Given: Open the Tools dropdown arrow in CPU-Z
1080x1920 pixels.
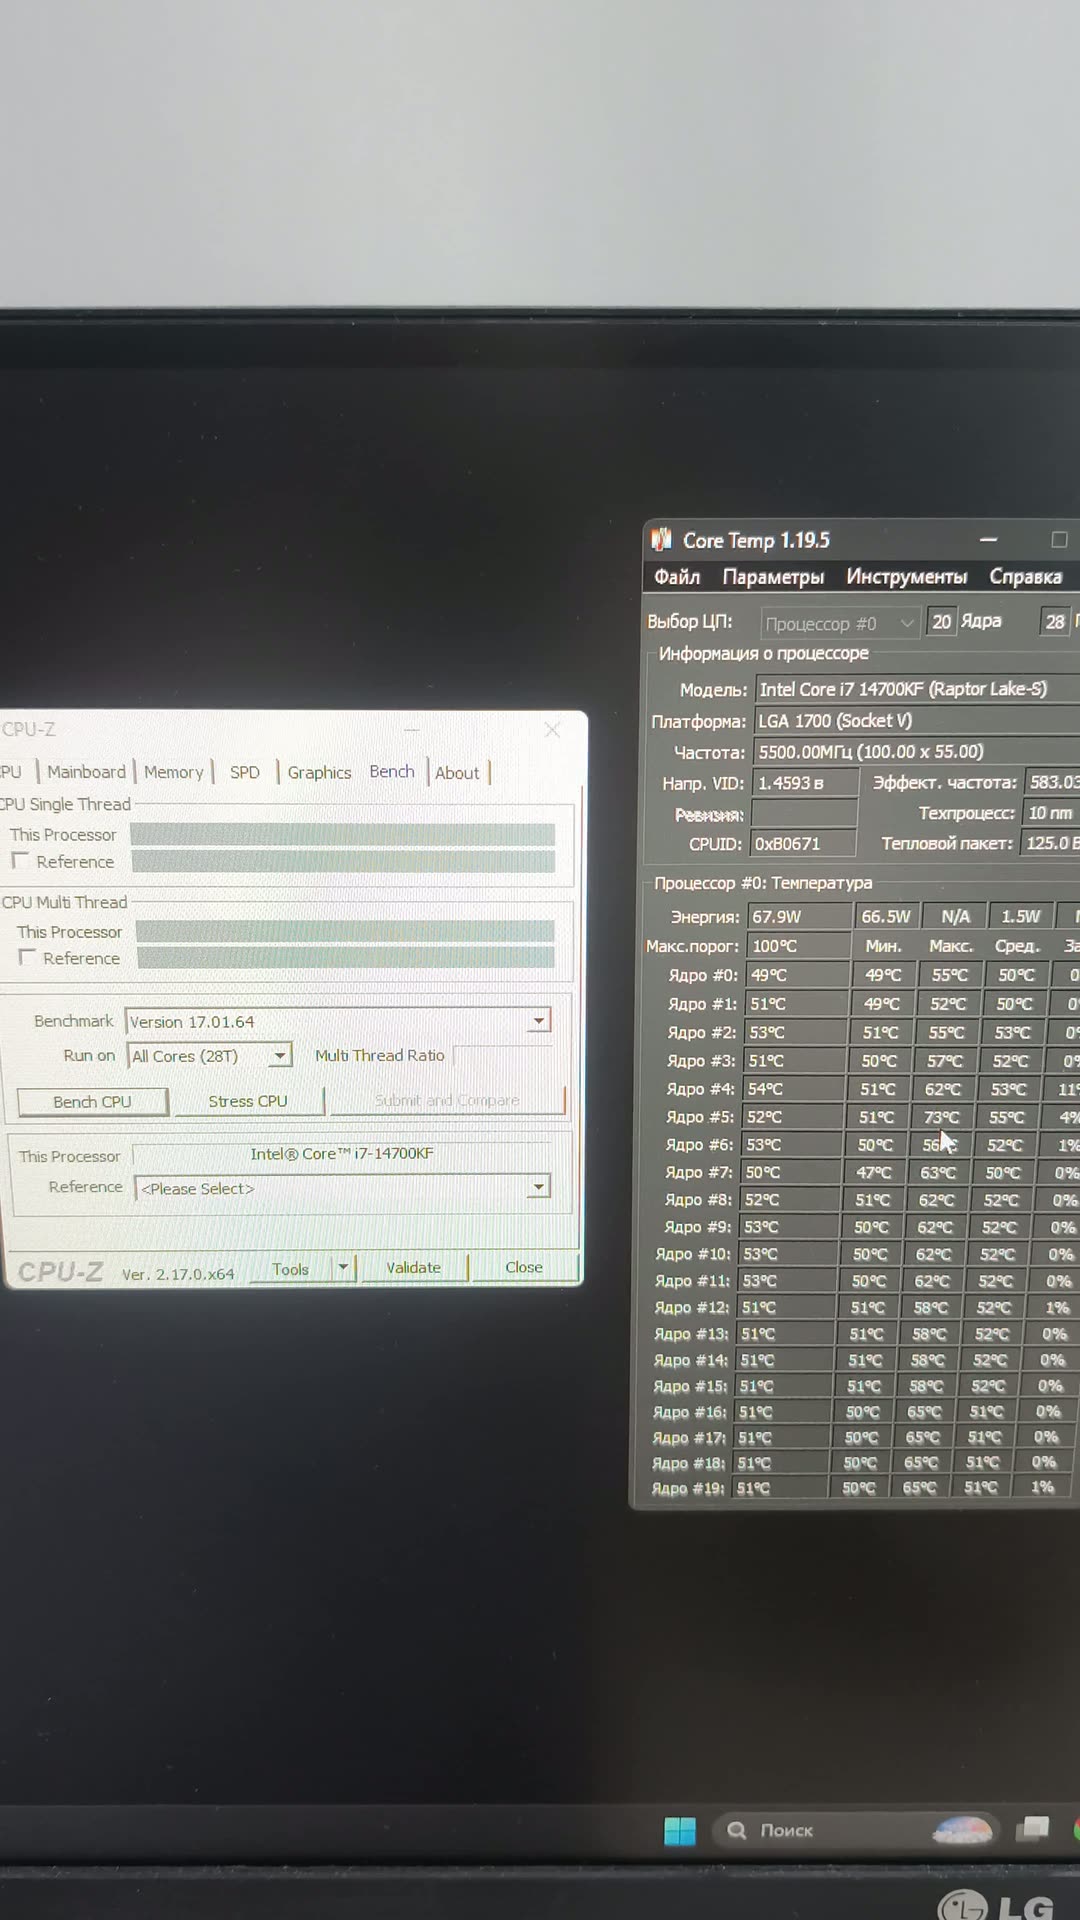Looking at the screenshot, I should 343,1268.
